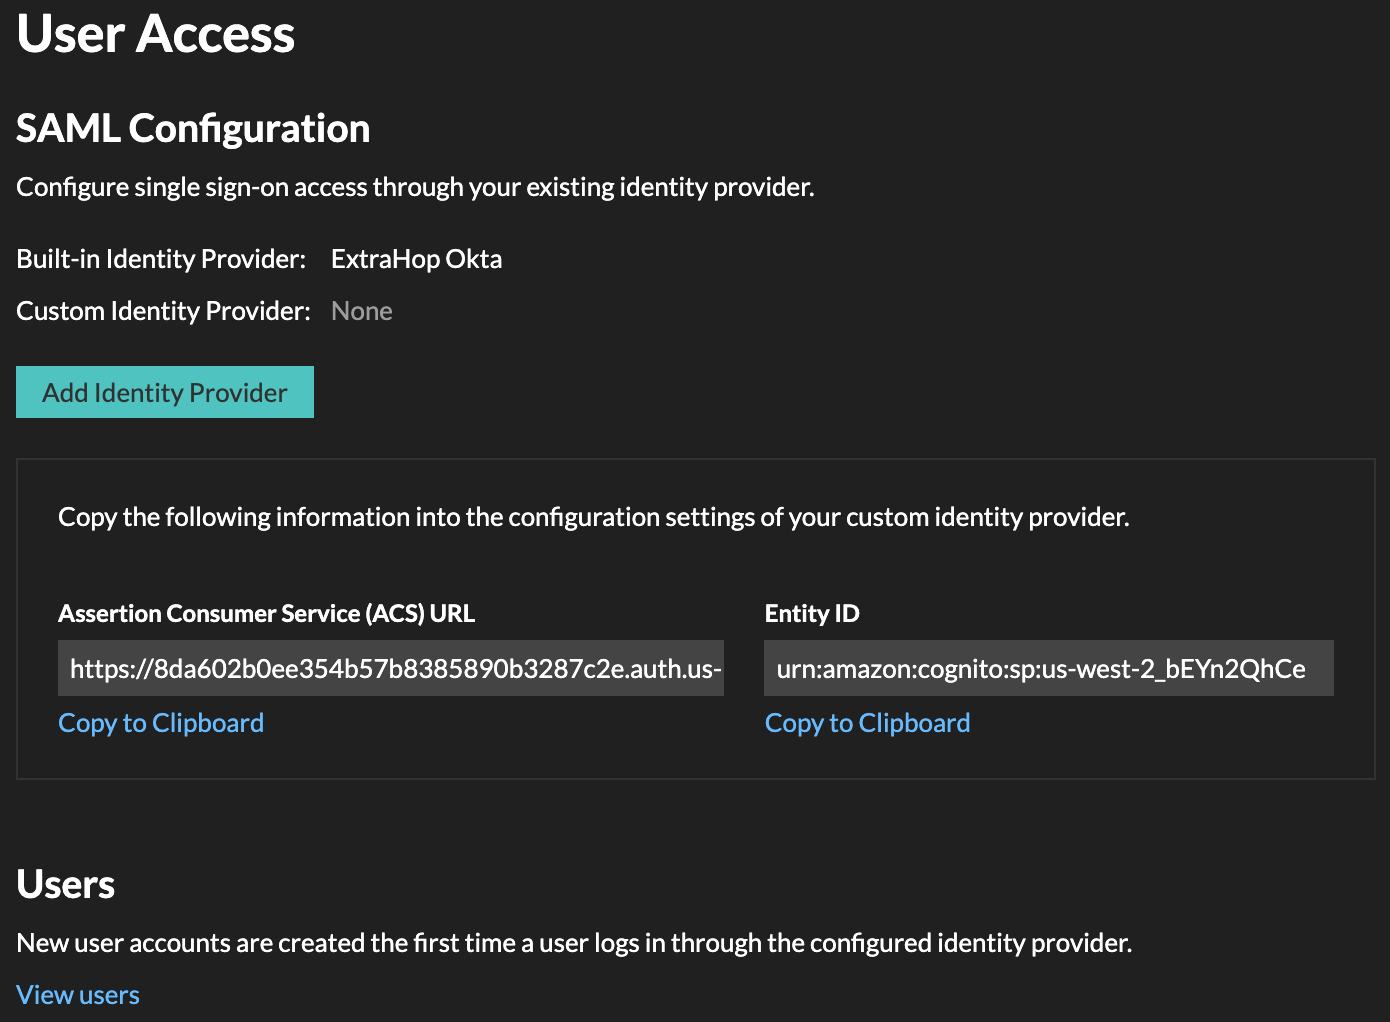The height and width of the screenshot is (1022, 1390).
Task: Copy the Entity ID to clipboard
Action: (x=867, y=723)
